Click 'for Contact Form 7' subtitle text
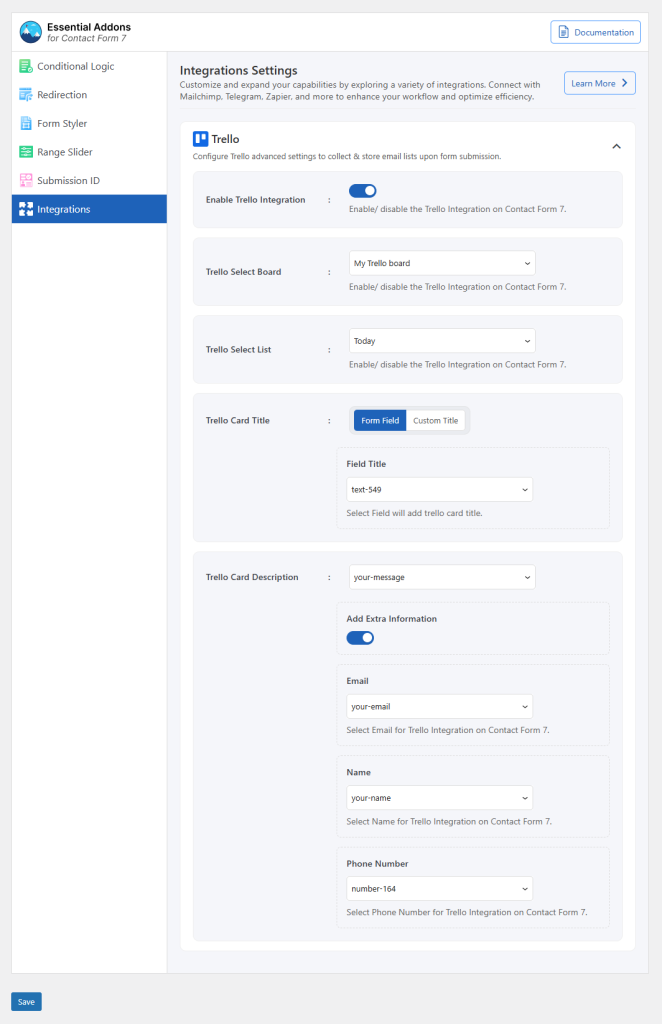662x1024 pixels. point(87,39)
